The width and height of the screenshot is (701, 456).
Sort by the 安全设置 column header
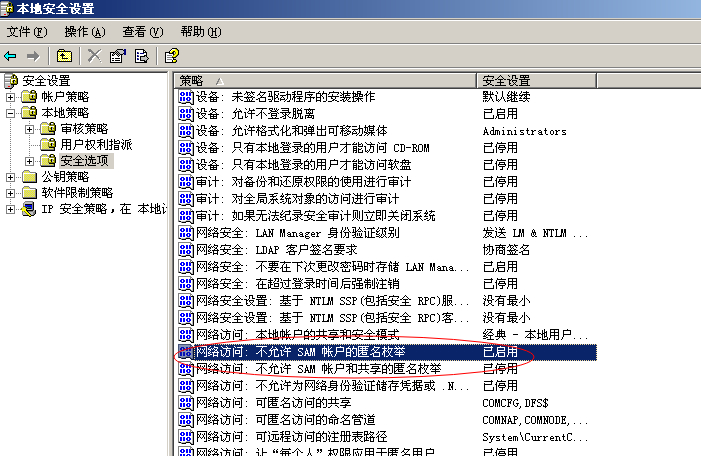tap(537, 80)
